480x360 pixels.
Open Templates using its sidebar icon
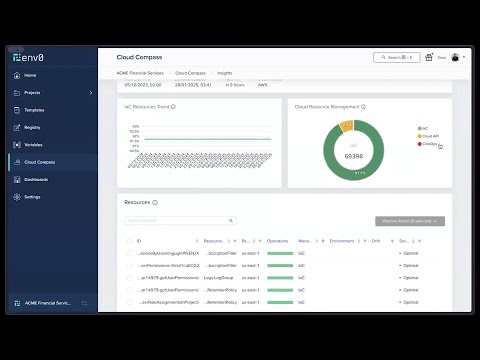click(17, 110)
